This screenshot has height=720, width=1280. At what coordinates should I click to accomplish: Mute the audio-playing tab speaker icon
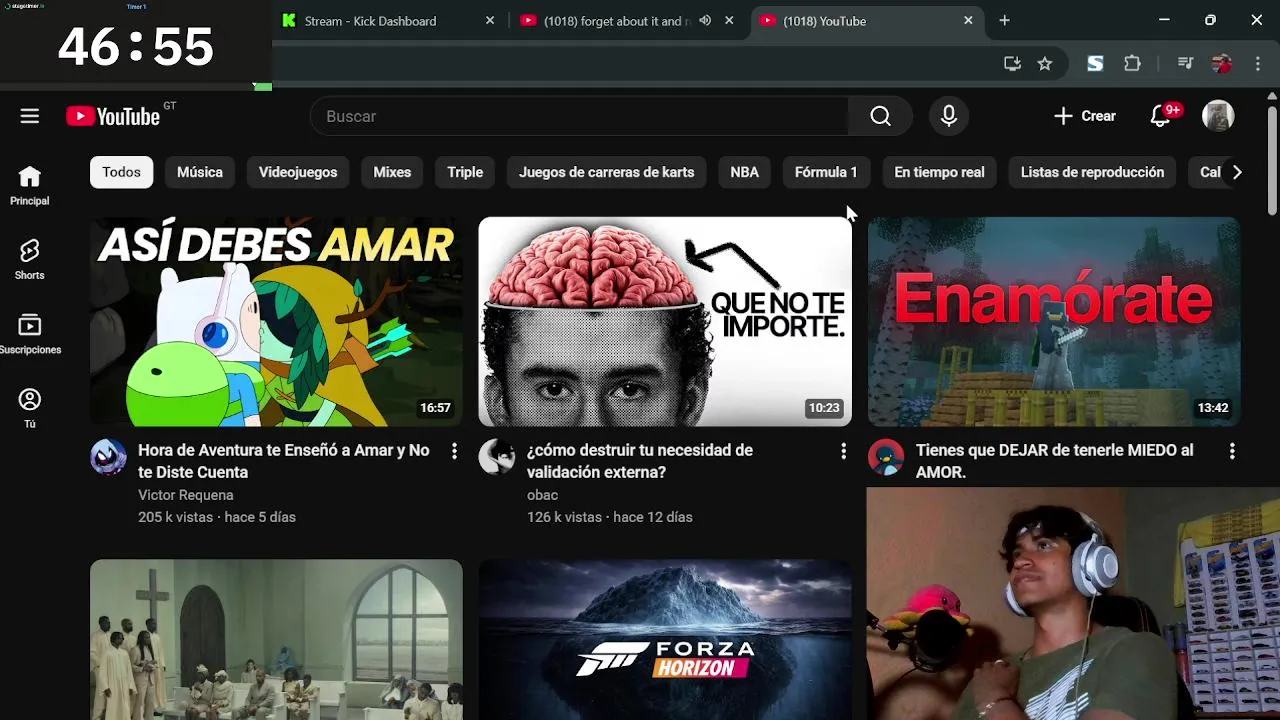point(705,20)
